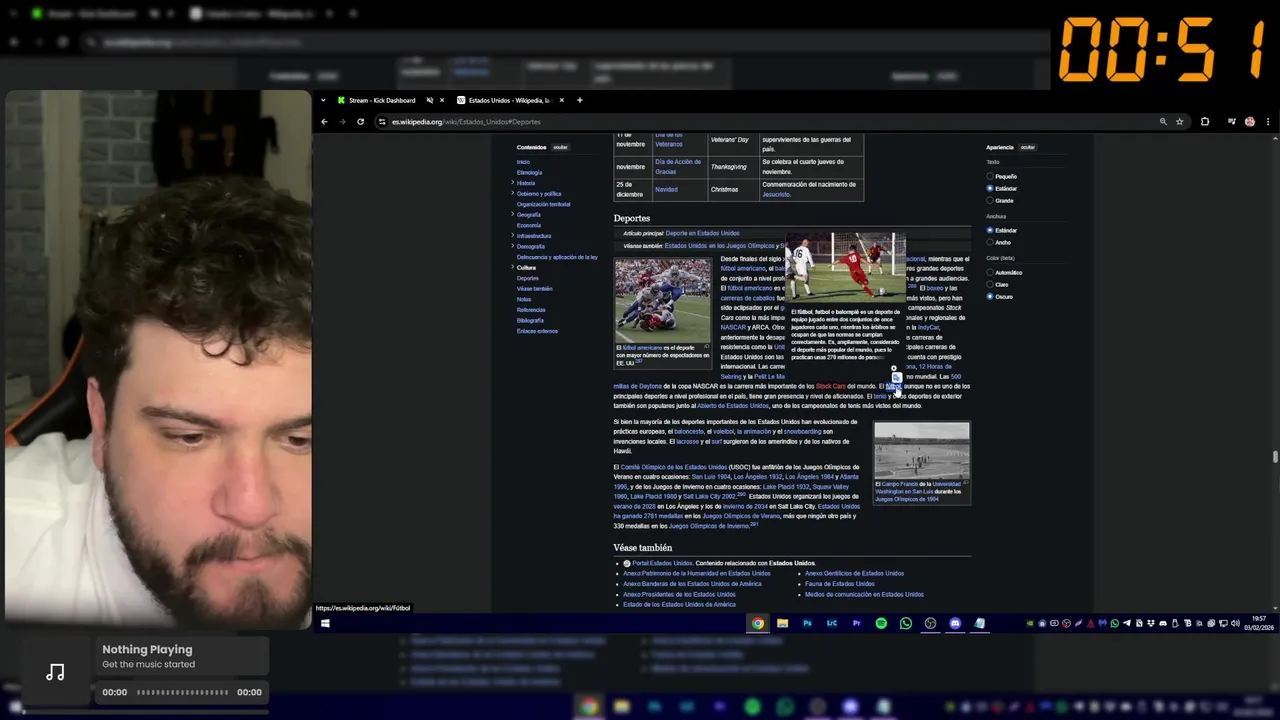Viewport: 1280px width, 720px height.
Task: Open WhatsApp from the taskbar
Action: (x=906, y=623)
